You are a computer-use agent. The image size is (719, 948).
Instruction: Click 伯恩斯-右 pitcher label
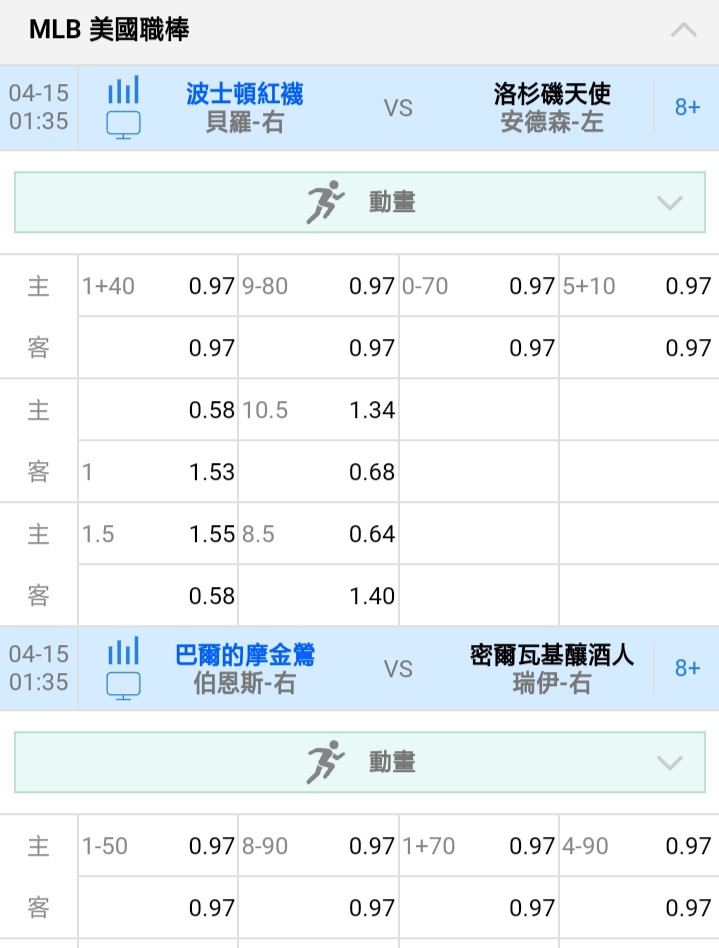pos(244,683)
